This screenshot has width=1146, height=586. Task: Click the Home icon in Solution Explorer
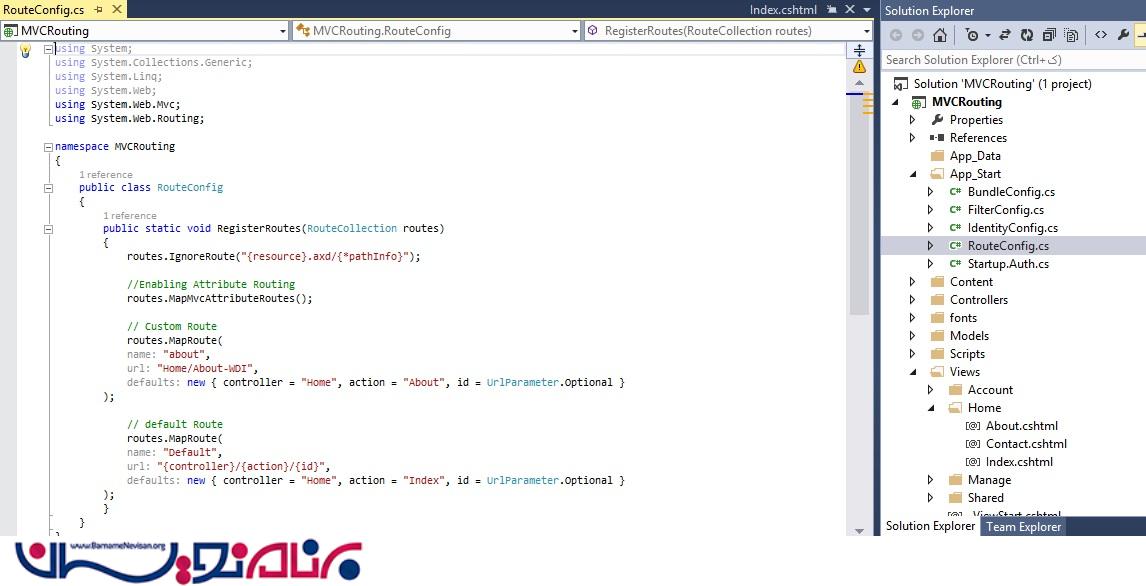940,35
